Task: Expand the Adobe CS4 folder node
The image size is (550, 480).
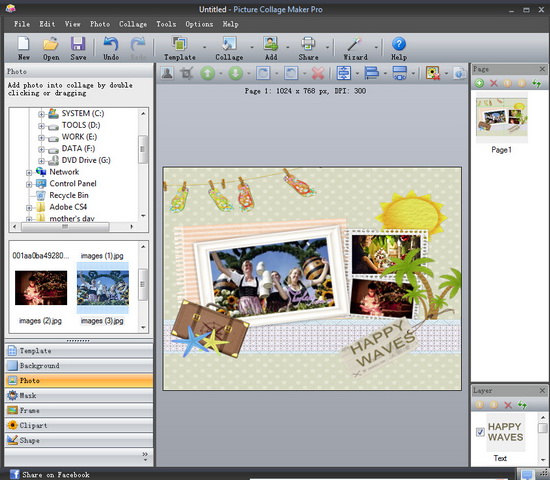Action: click(29, 208)
